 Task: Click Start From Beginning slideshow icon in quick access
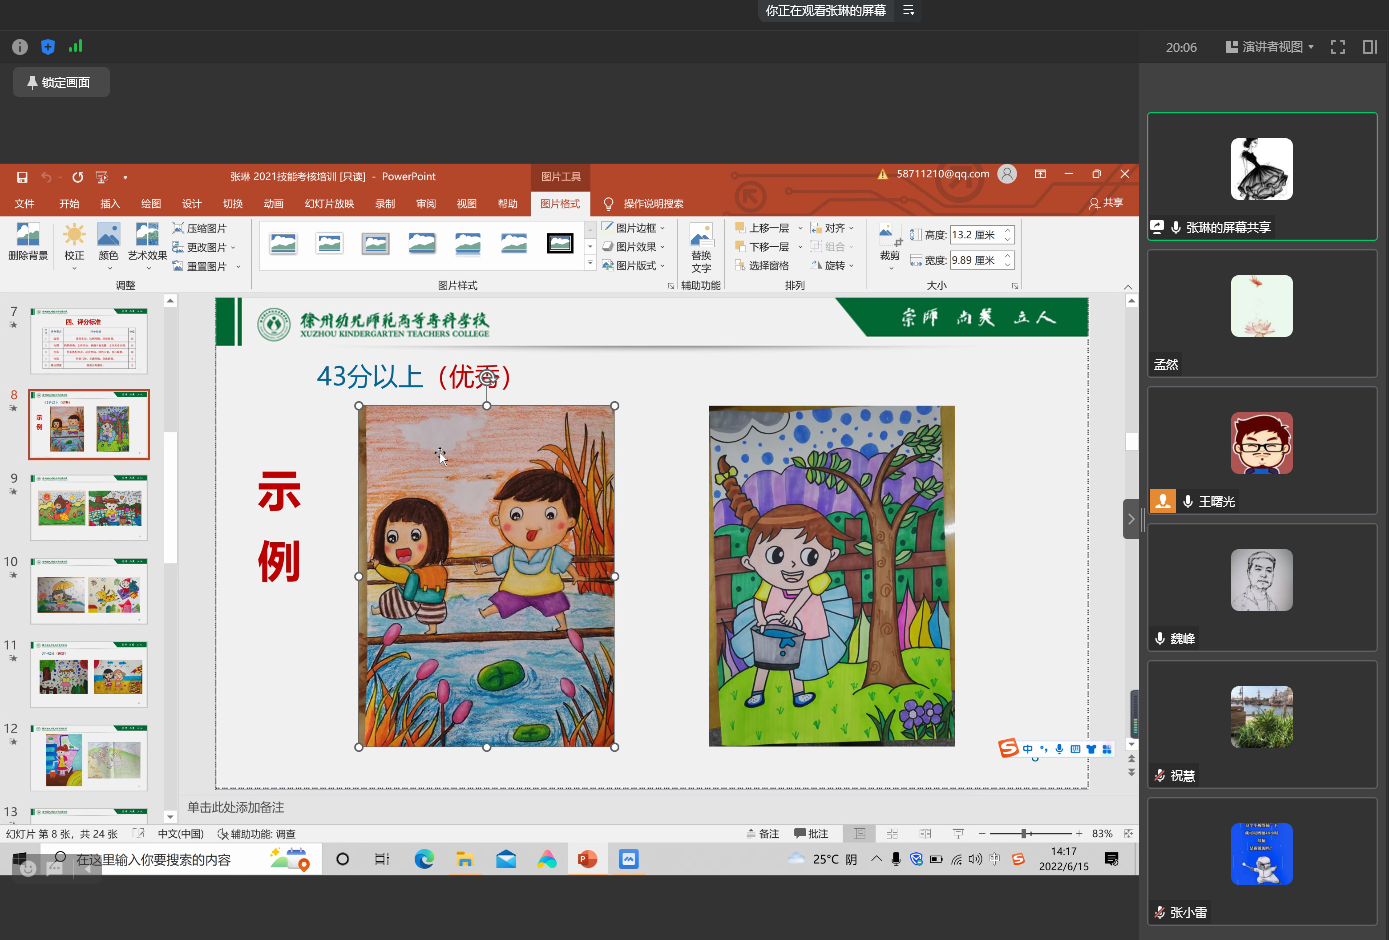point(101,177)
